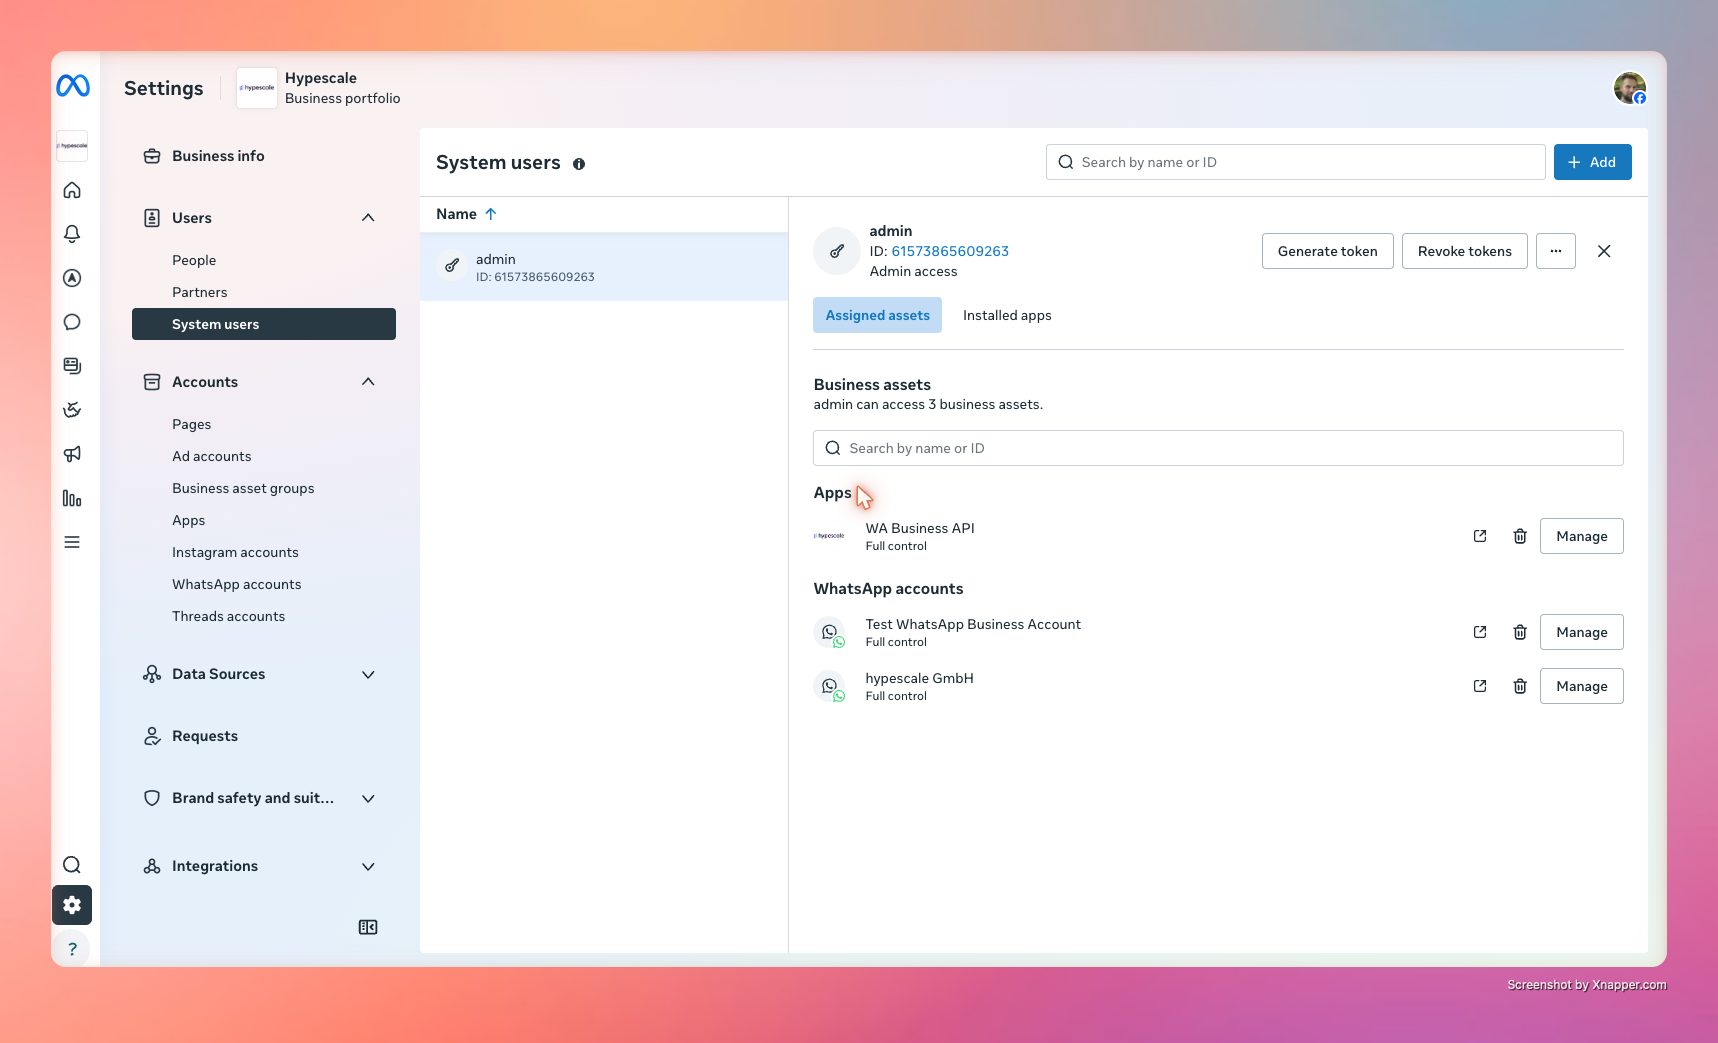1718x1043 pixels.
Task: Click Revoke tokens button
Action: pos(1464,251)
